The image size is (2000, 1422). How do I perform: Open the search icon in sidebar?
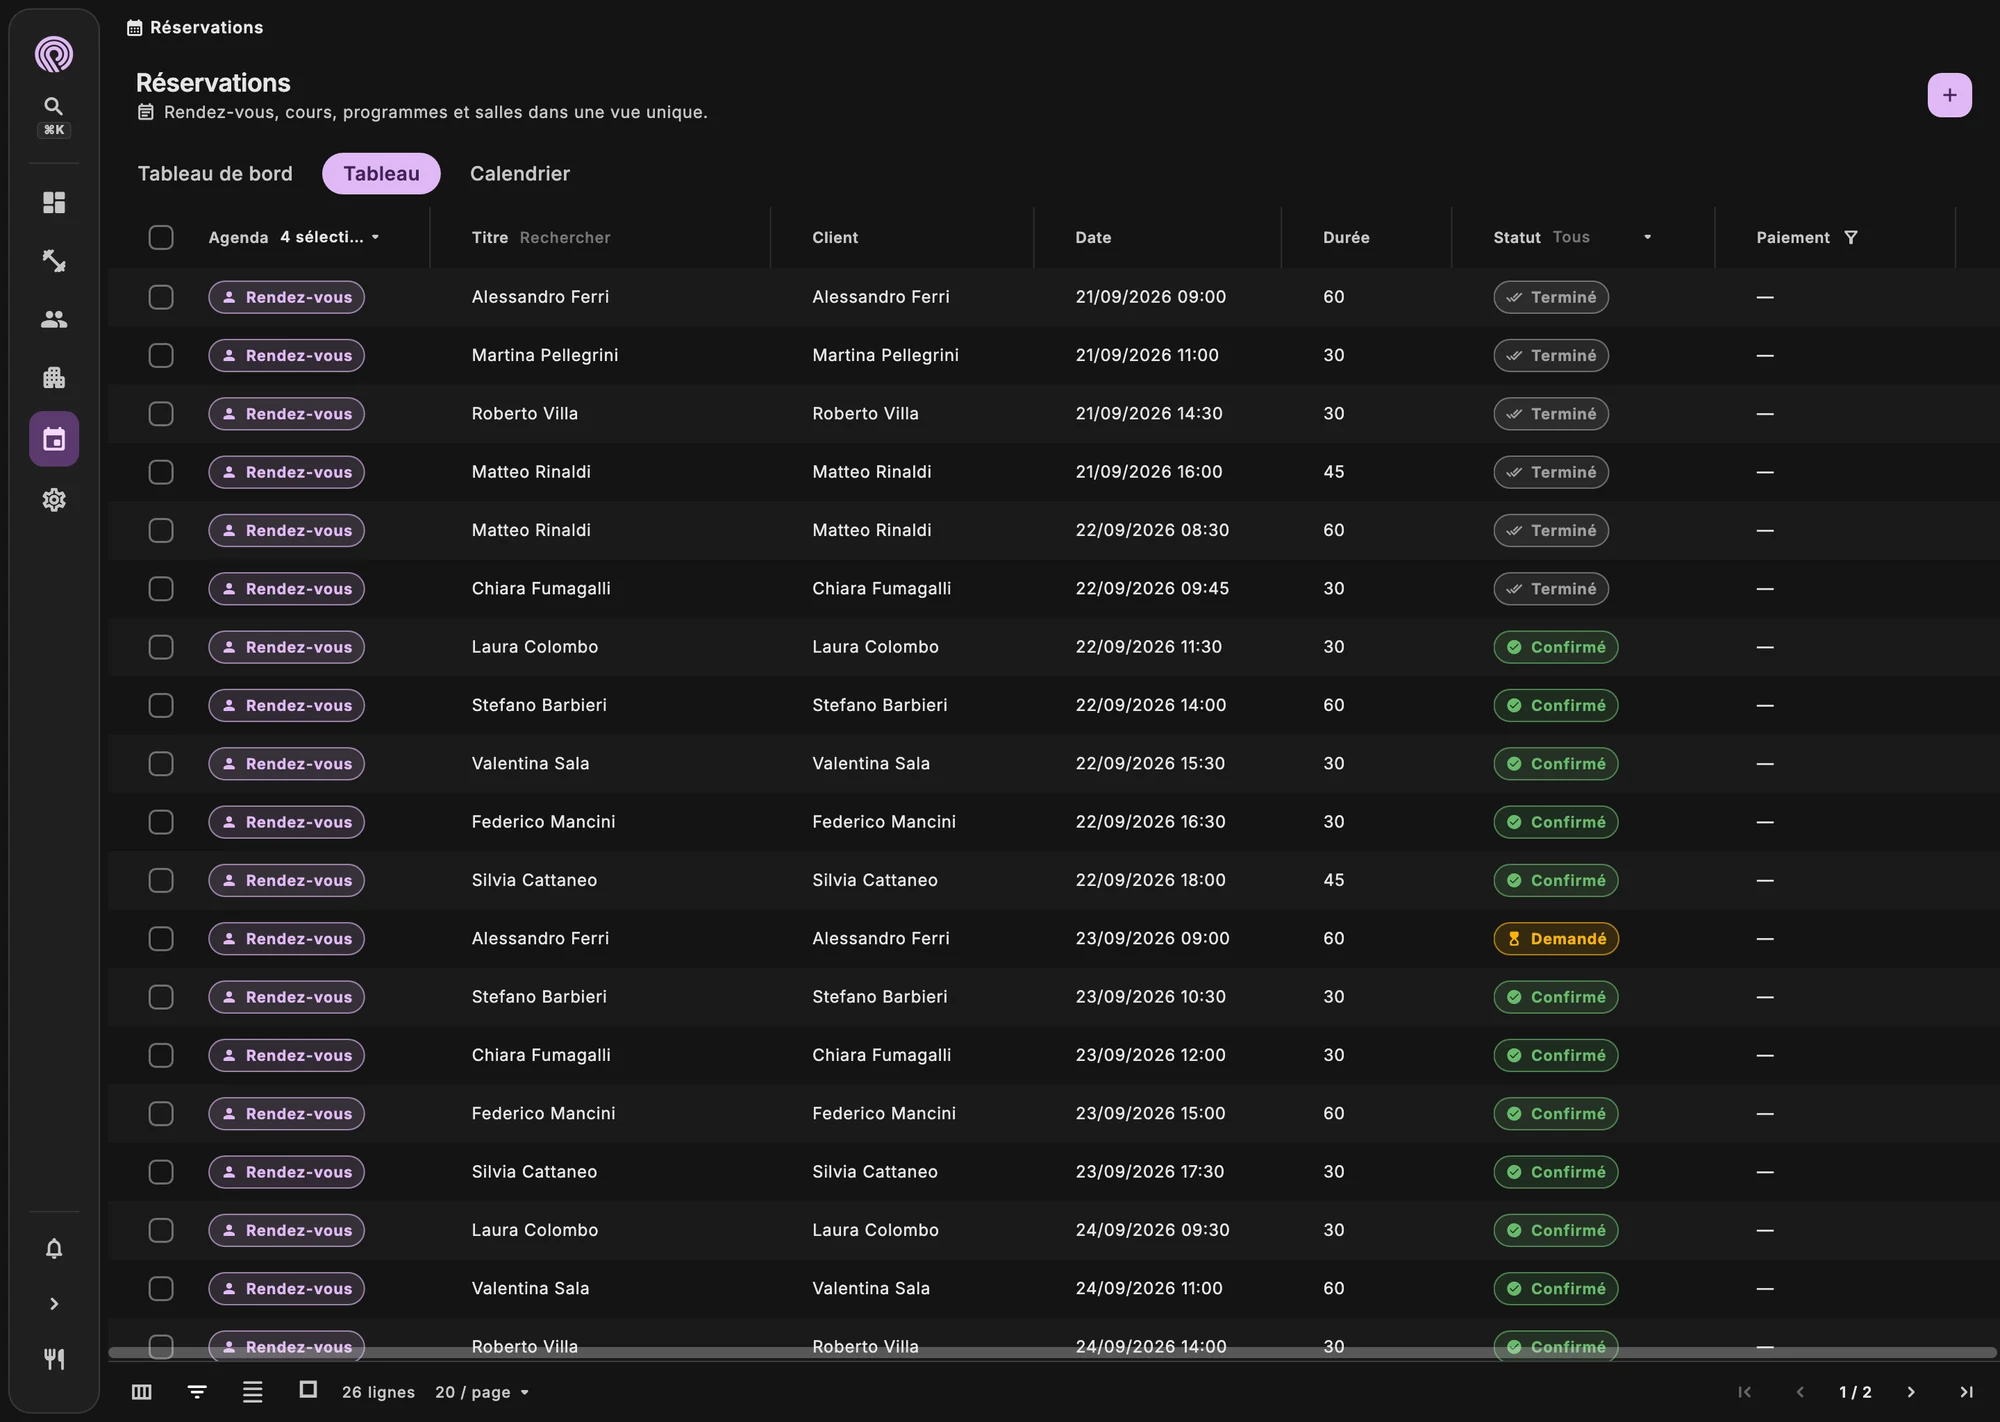point(54,107)
